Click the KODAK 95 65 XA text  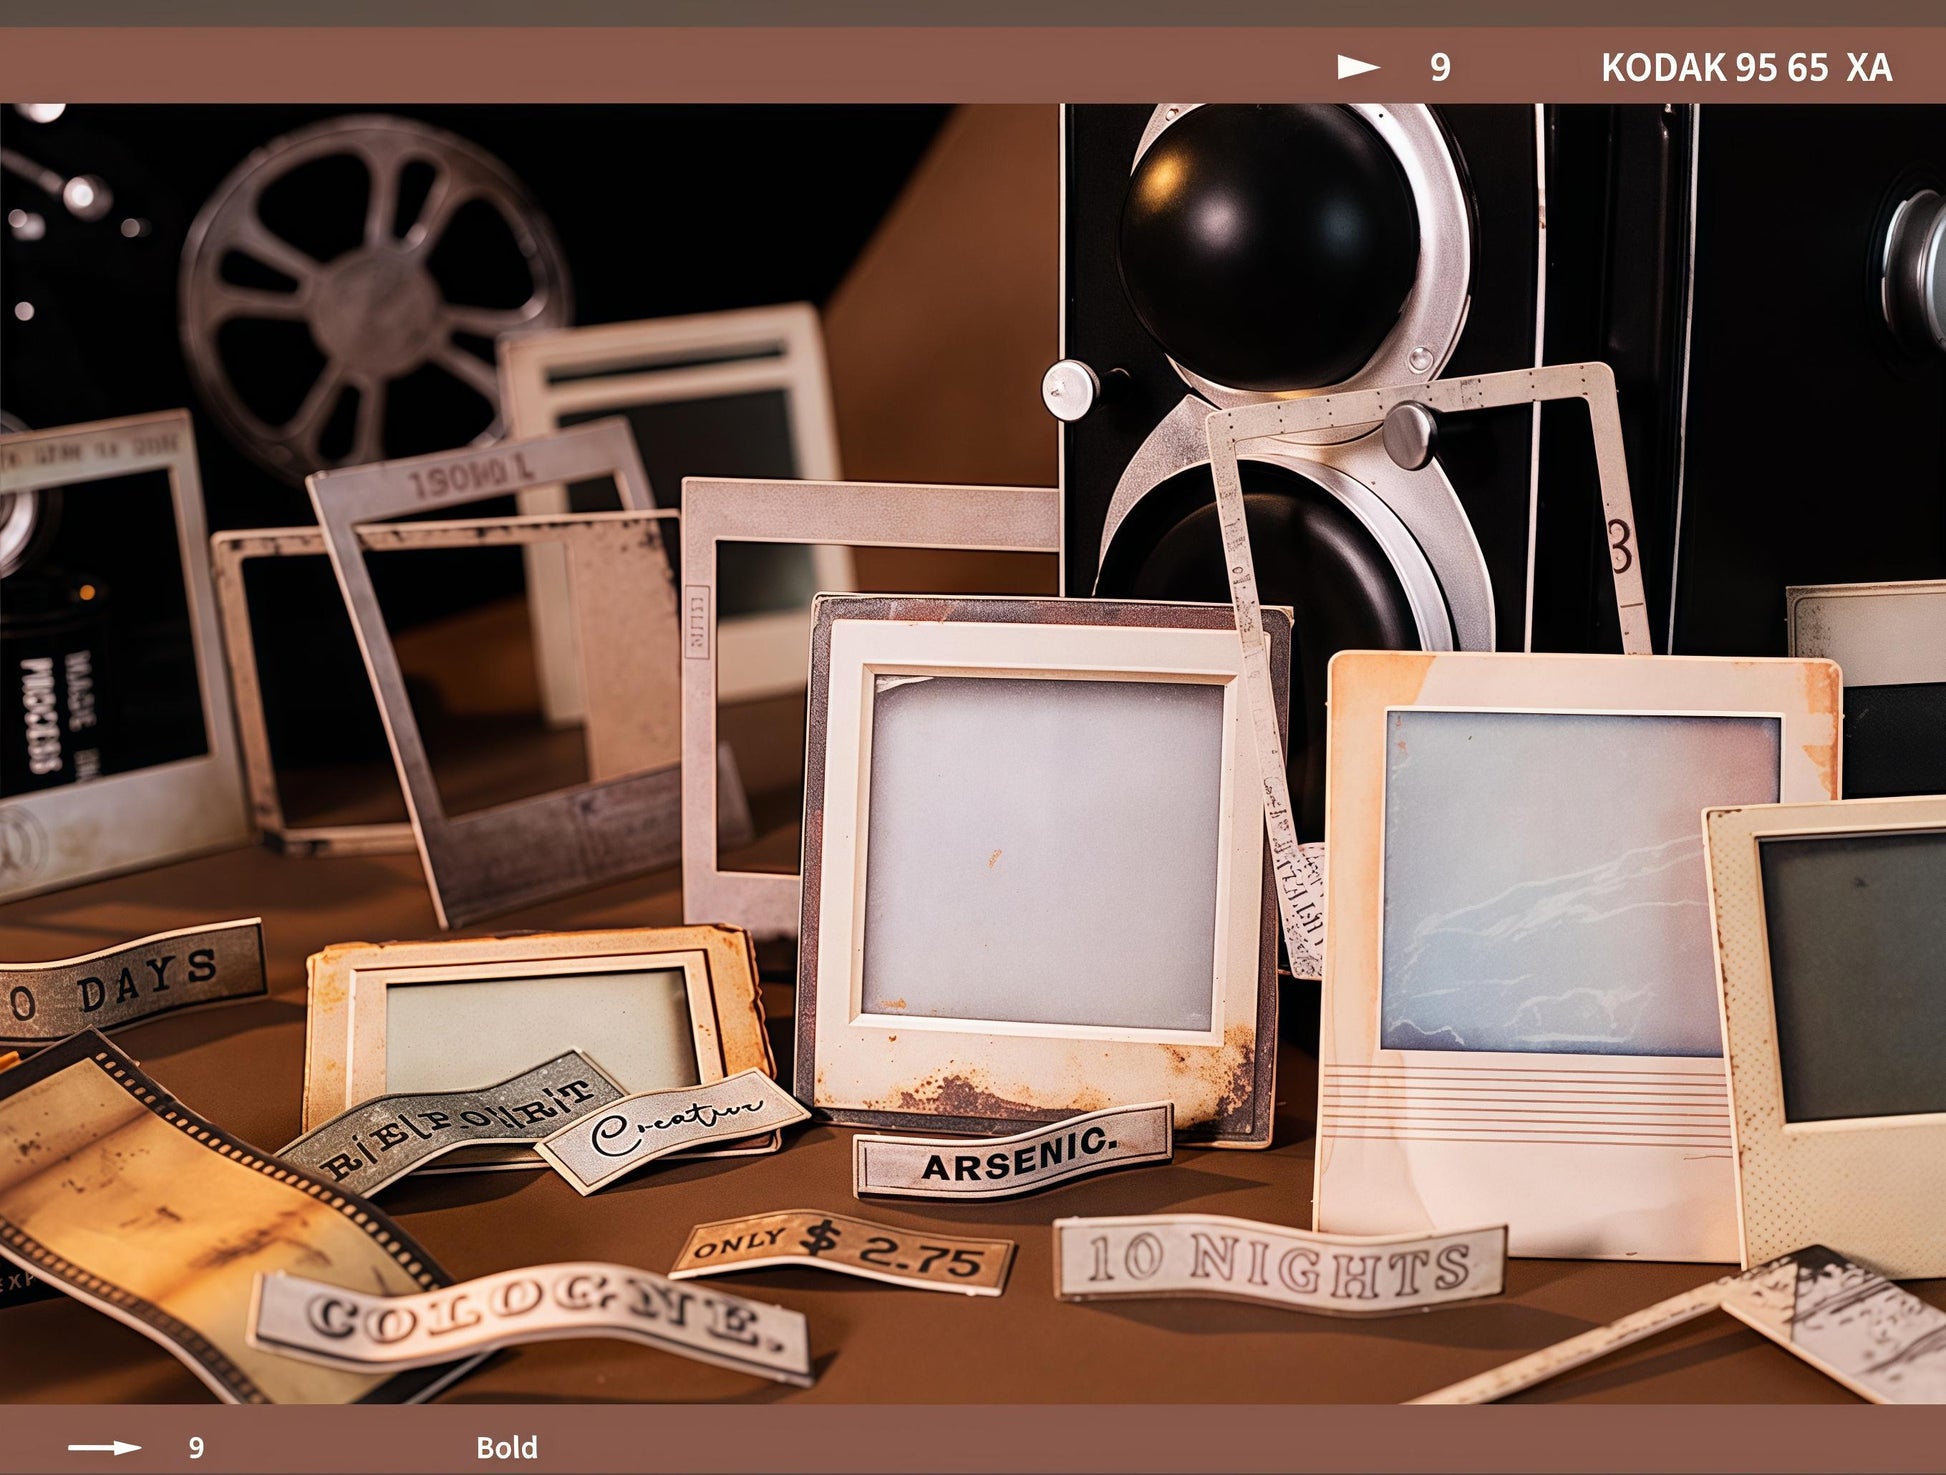click(1746, 67)
